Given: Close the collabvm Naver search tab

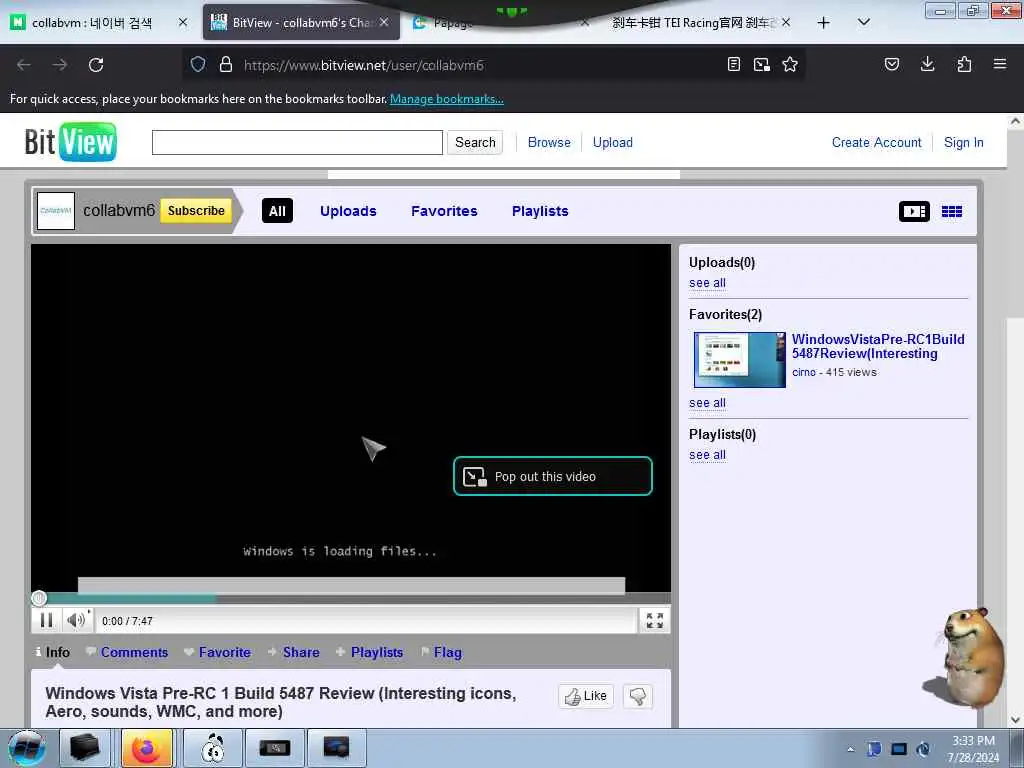Looking at the screenshot, I should [x=183, y=22].
